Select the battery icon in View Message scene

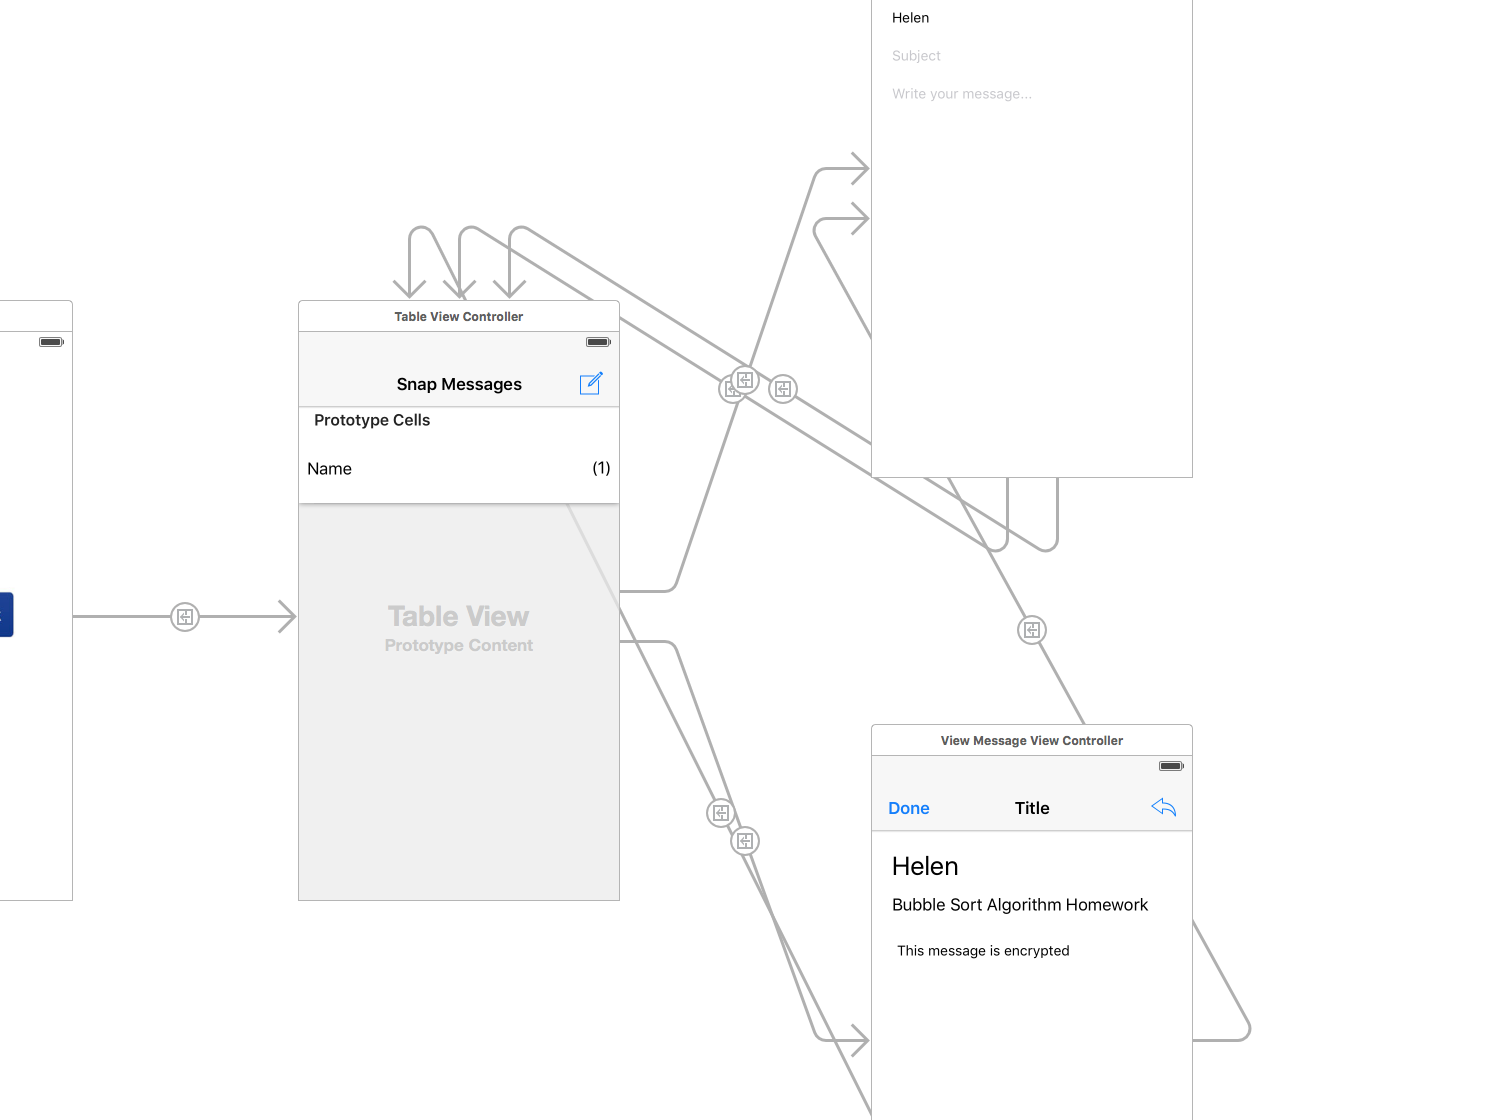coord(1171,766)
